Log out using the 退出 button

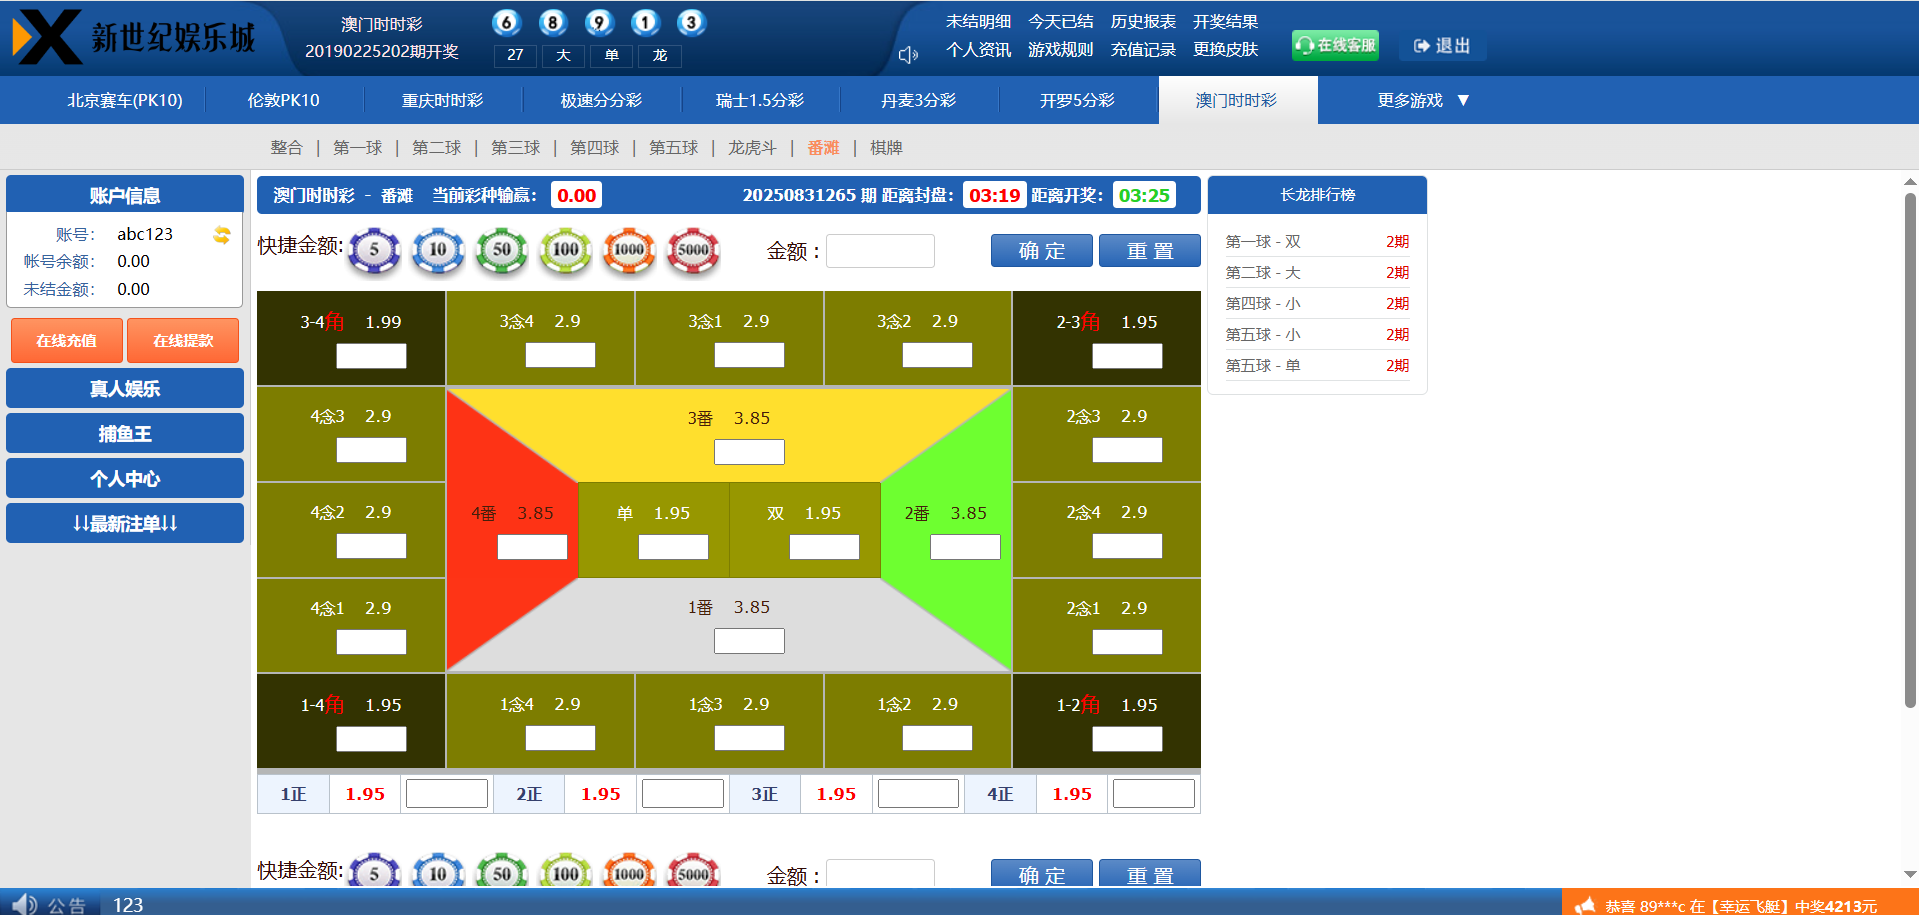click(1442, 46)
